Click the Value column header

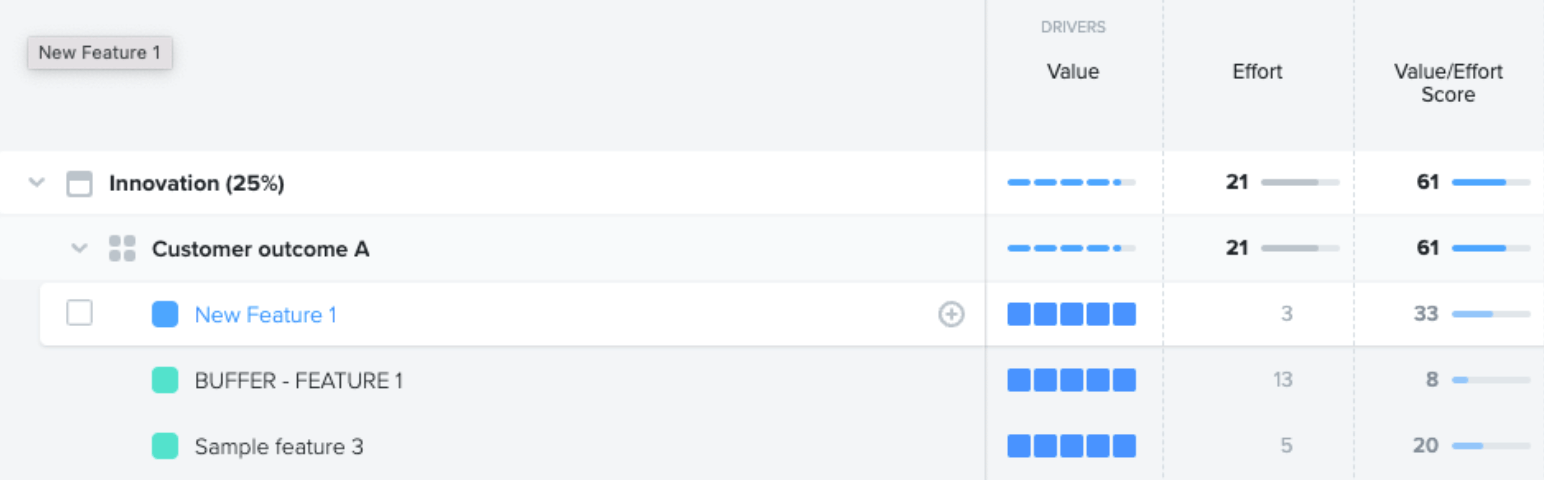(1073, 72)
